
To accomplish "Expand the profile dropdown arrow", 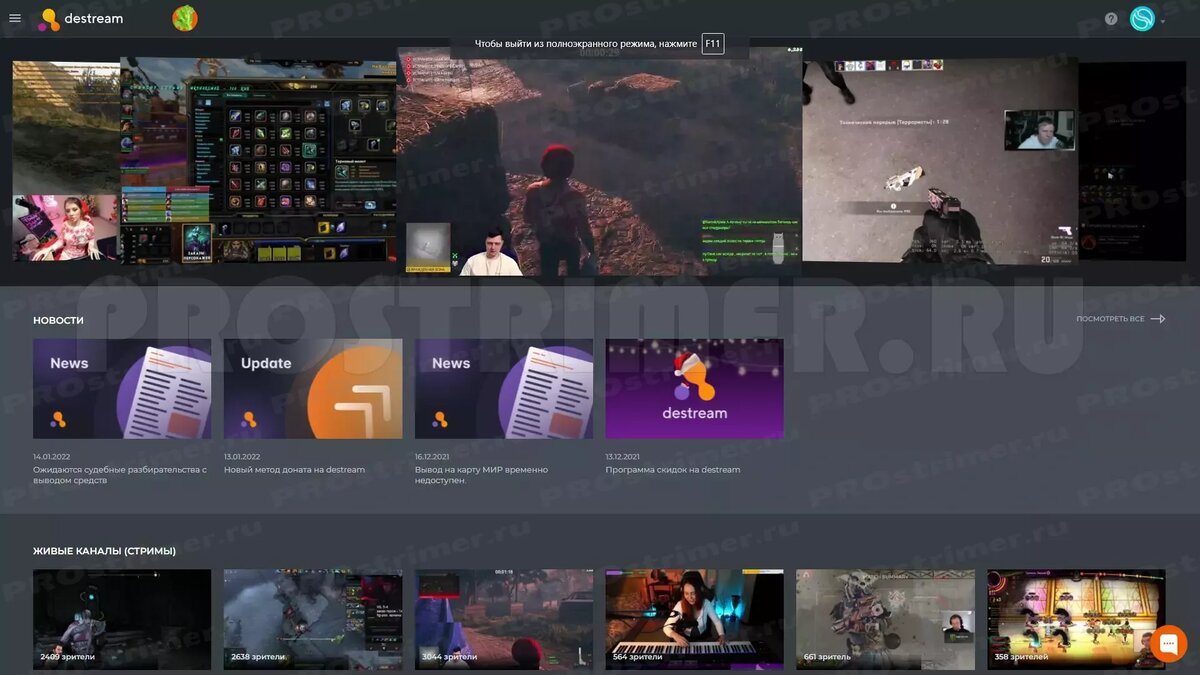I will tap(1163, 21).
